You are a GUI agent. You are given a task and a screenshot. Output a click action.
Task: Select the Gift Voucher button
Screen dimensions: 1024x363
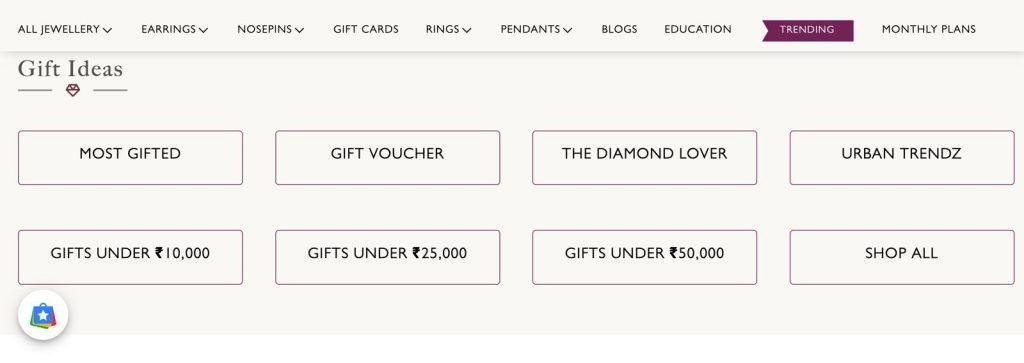coord(387,157)
